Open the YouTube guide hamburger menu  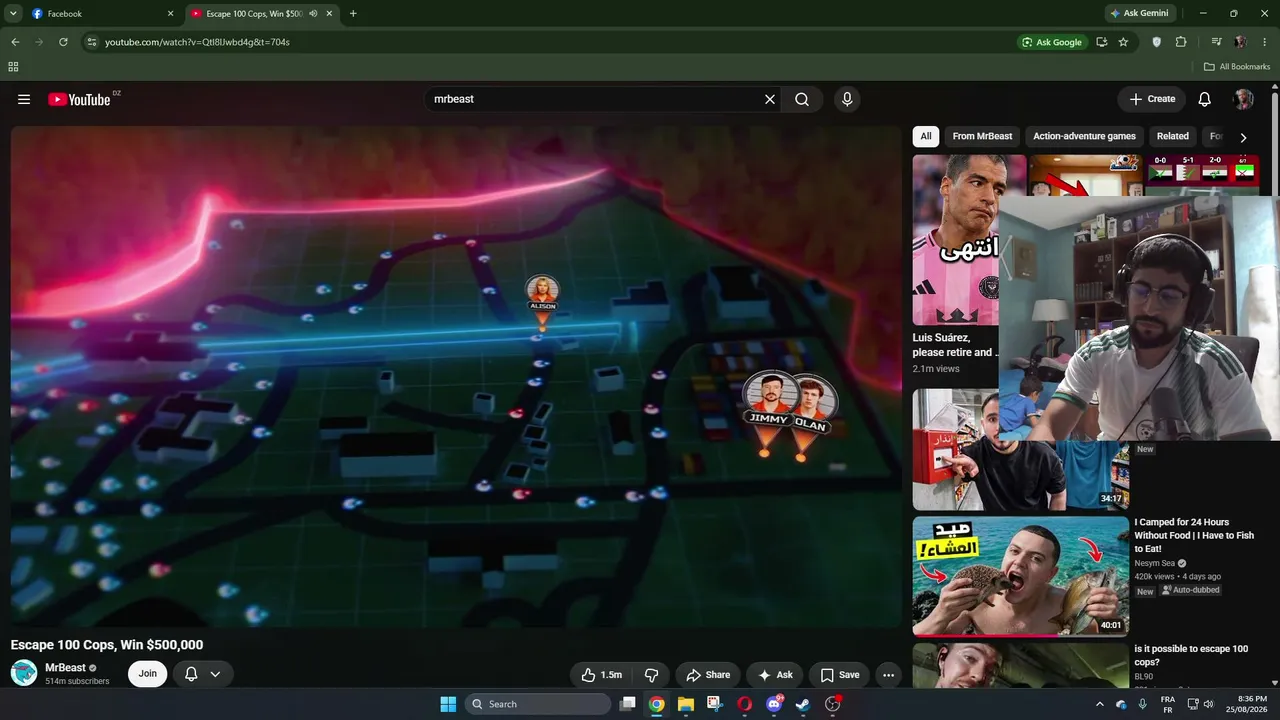coord(24,99)
